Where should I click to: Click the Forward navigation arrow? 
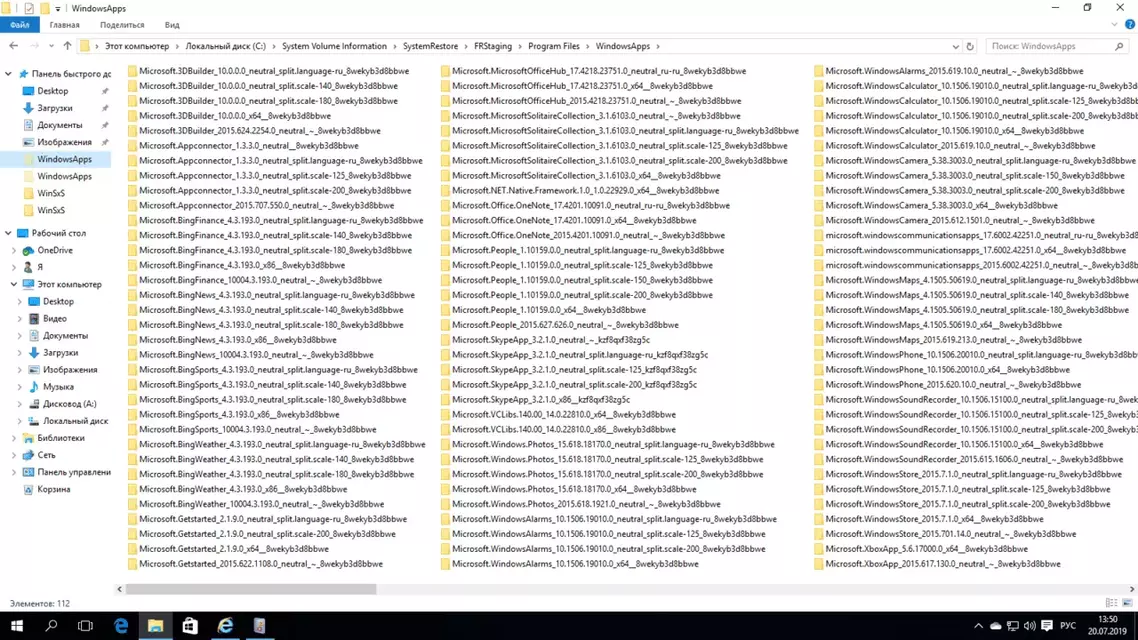click(34, 46)
